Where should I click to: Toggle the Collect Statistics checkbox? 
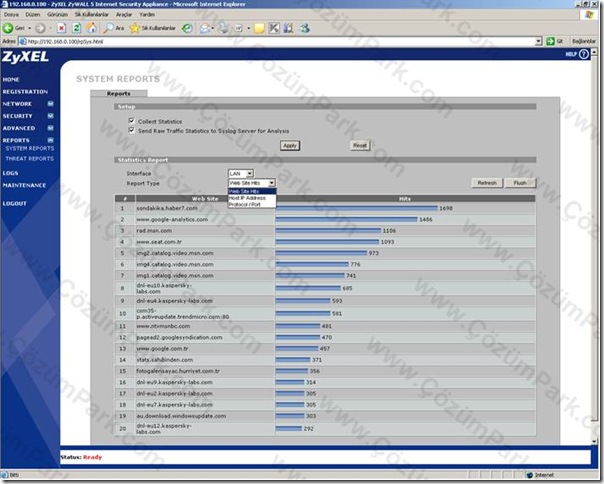(131, 121)
